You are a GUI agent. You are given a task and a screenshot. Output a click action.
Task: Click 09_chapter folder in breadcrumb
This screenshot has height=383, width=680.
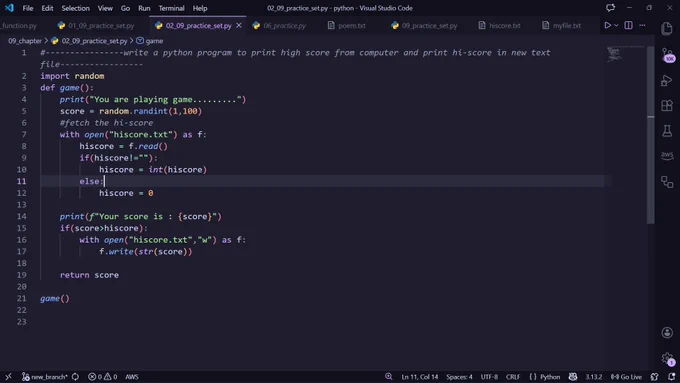pyautogui.click(x=25, y=41)
